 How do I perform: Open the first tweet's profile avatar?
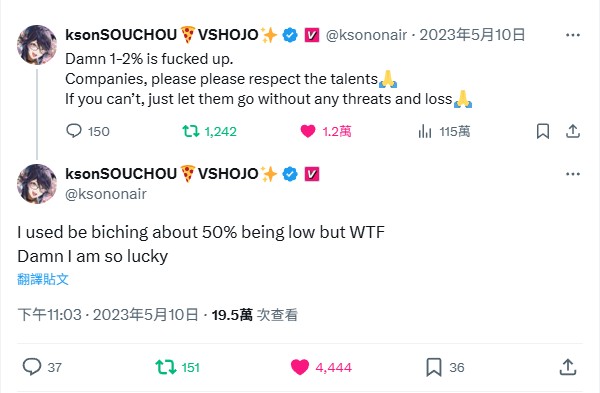coord(37,45)
